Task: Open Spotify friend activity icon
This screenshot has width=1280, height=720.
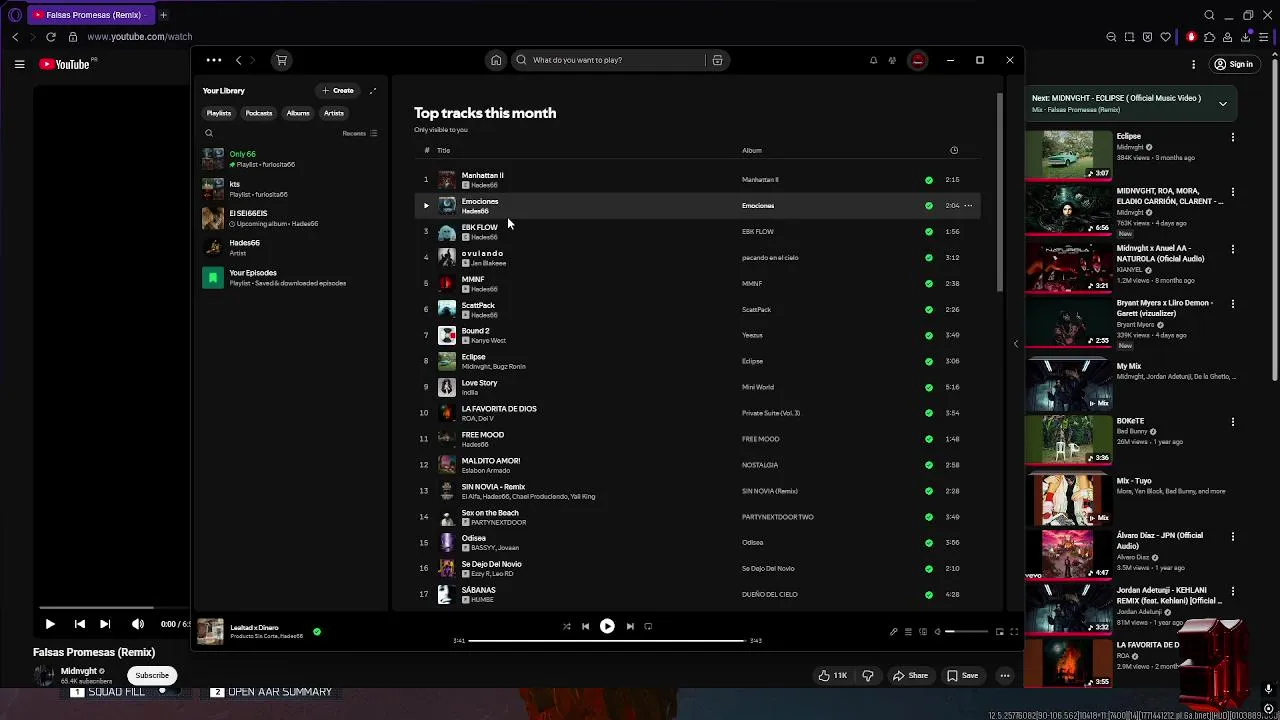Action: click(x=892, y=60)
